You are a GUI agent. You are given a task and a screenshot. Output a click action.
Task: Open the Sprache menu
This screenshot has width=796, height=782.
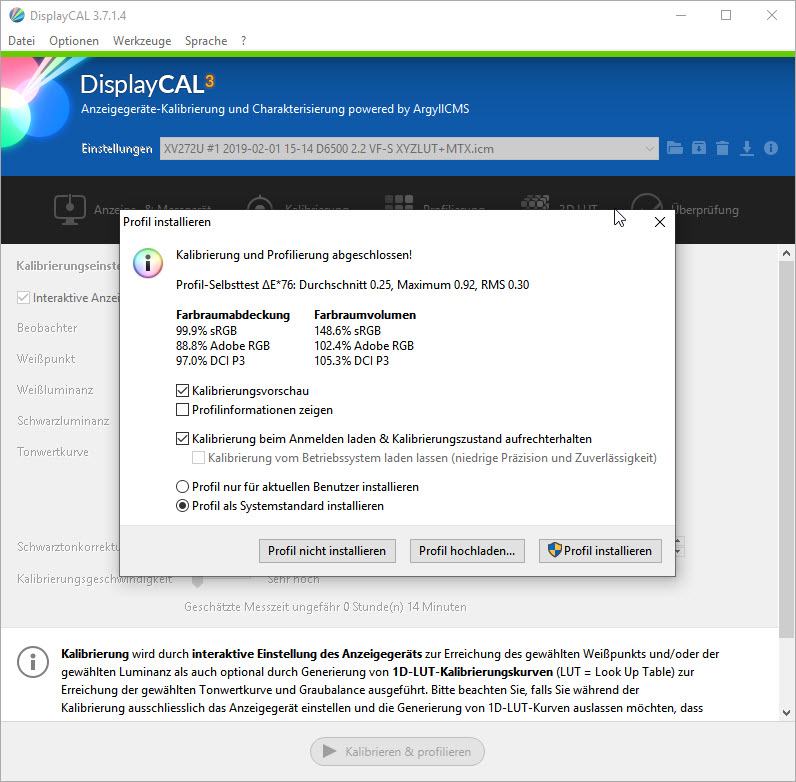pos(206,41)
